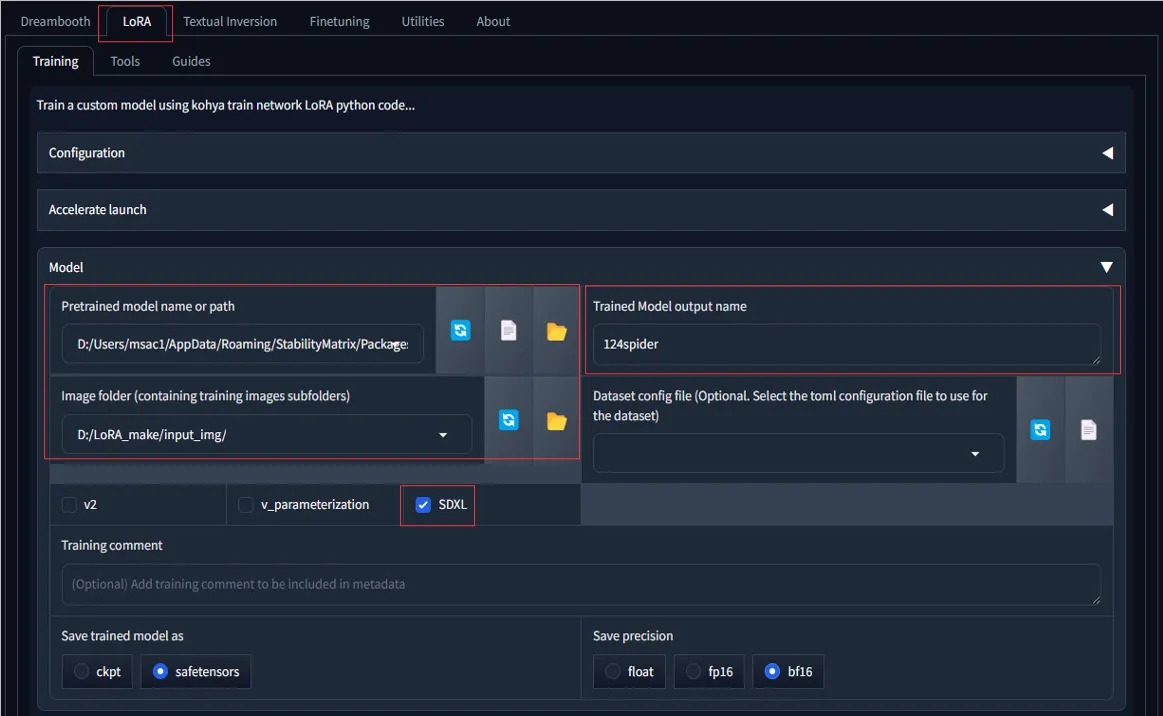Refresh the image folder list
1163x716 pixels.
click(x=509, y=420)
